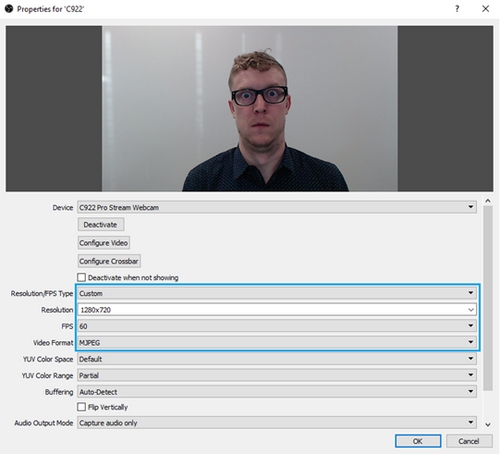This screenshot has width=500, height=454.
Task: Open the Device dropdown arrow
Action: [470, 207]
